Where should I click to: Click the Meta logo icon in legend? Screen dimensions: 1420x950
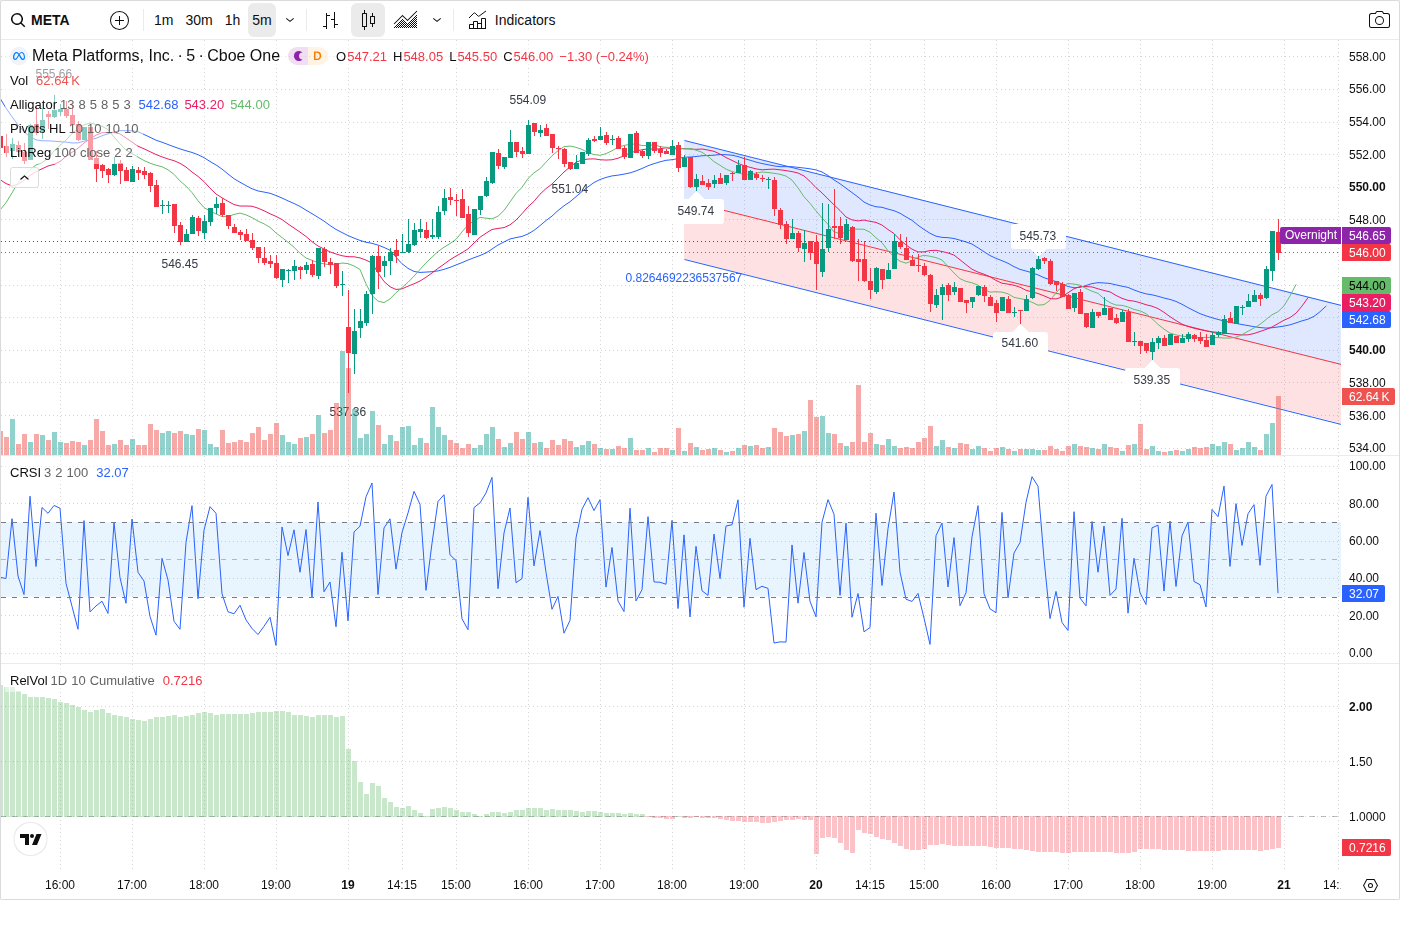tap(19, 56)
